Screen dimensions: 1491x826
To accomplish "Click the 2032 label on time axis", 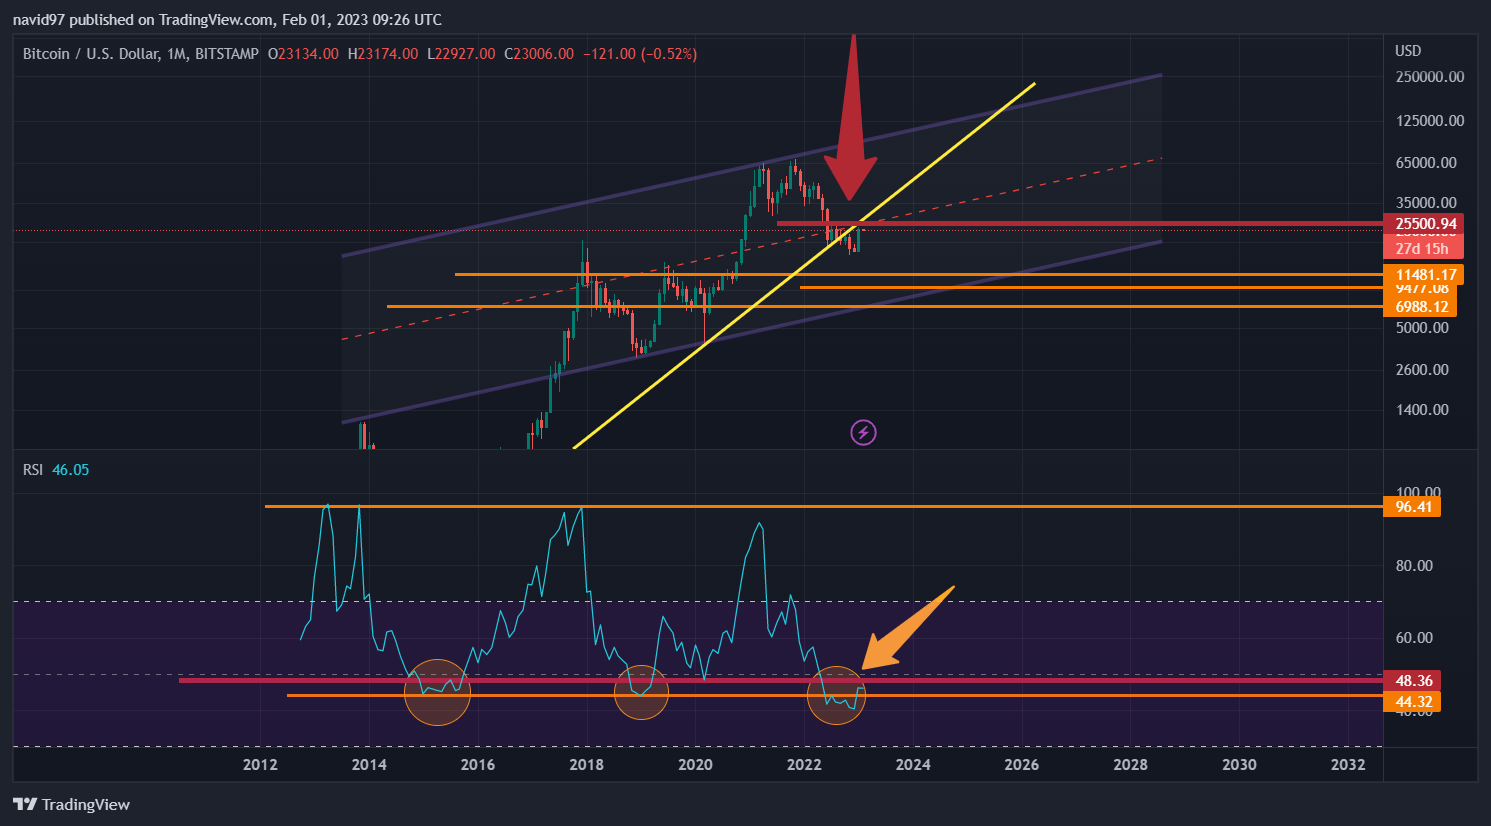I will [1348, 765].
